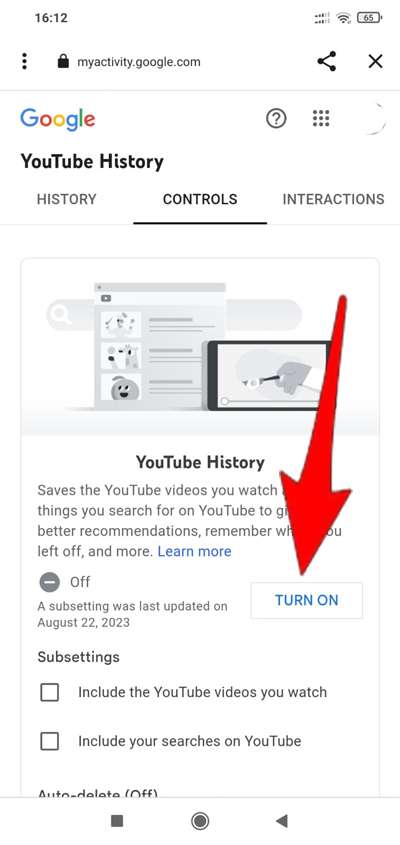Tap the Android home circle button
This screenshot has height=845, width=400.
(200, 821)
